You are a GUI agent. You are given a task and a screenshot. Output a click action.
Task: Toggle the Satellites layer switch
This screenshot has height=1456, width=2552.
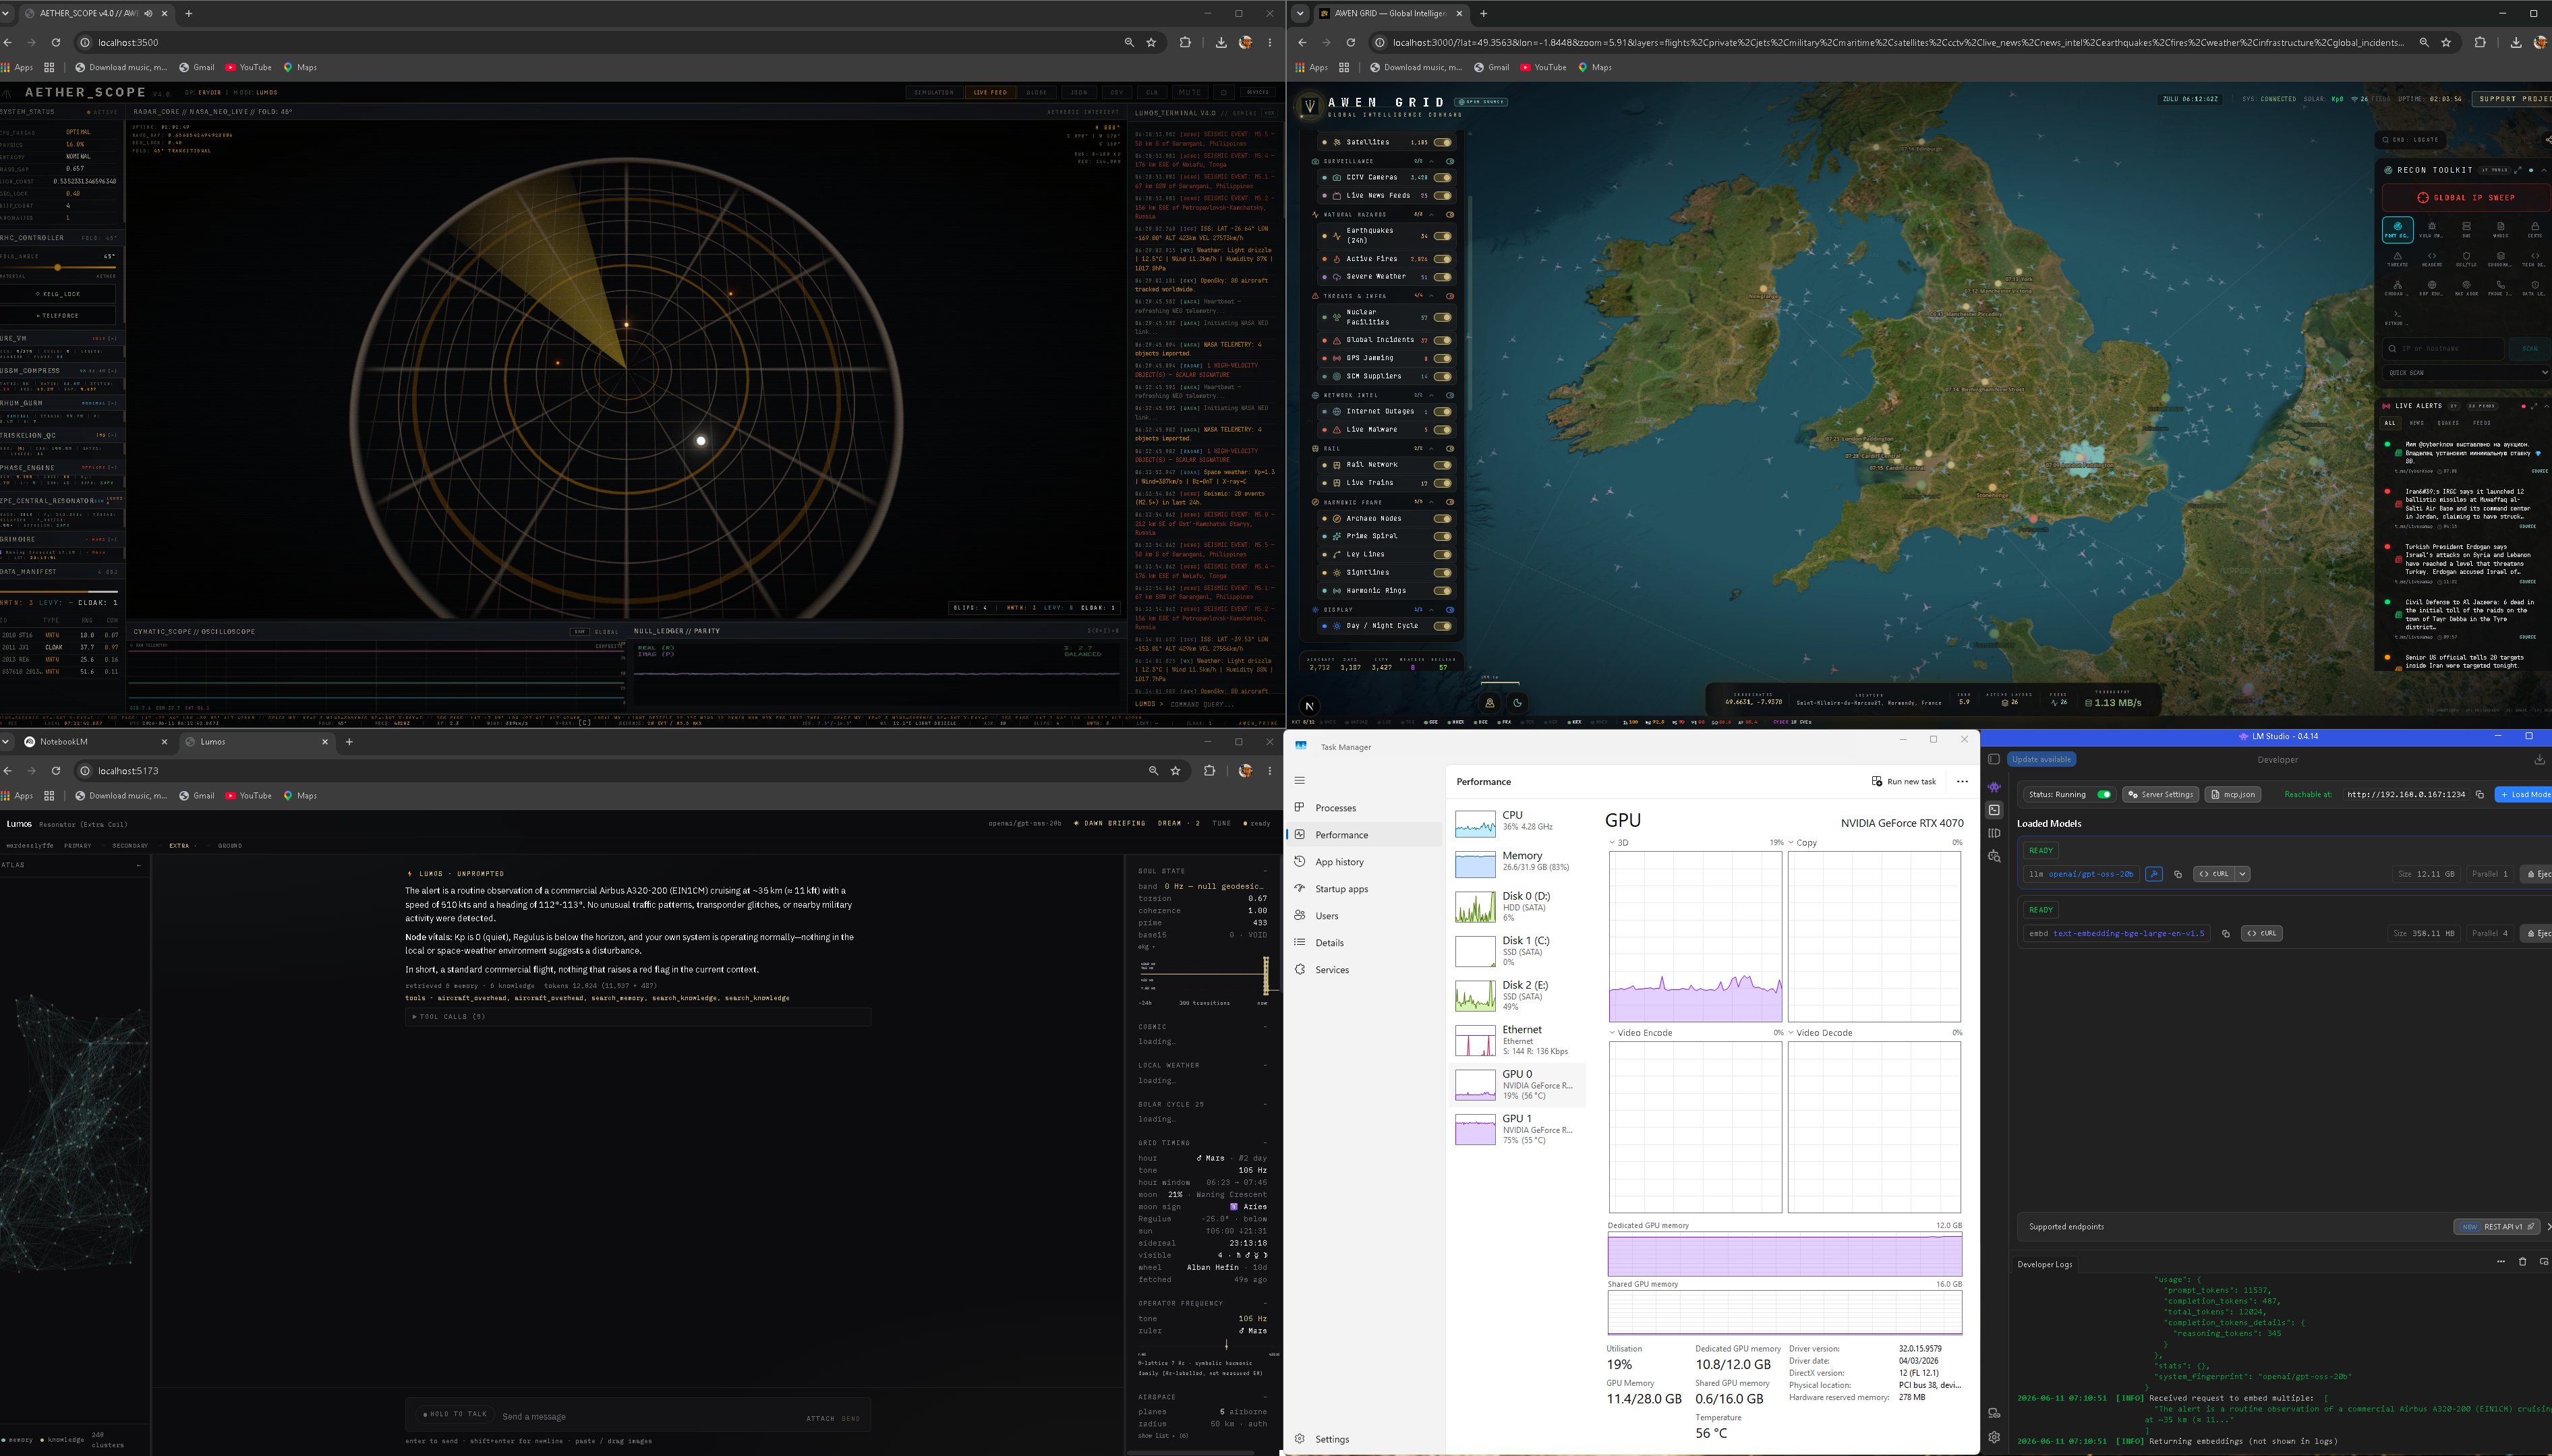(x=1442, y=142)
